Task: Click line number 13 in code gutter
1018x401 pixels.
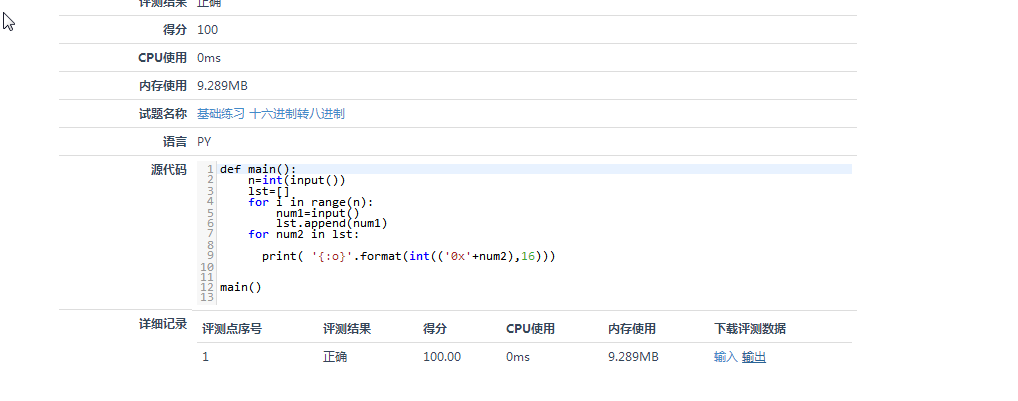Action: tap(207, 297)
